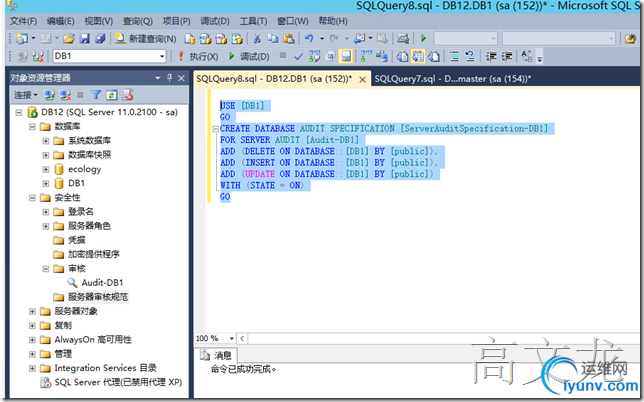Collapse the 数据库 folder
The image size is (644, 402).
[x=32, y=126]
